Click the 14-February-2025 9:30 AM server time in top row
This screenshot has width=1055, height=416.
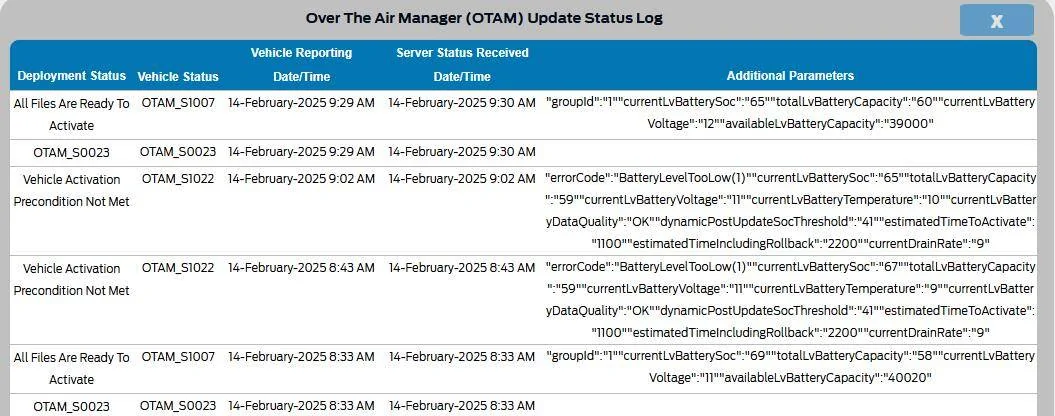(x=462, y=103)
